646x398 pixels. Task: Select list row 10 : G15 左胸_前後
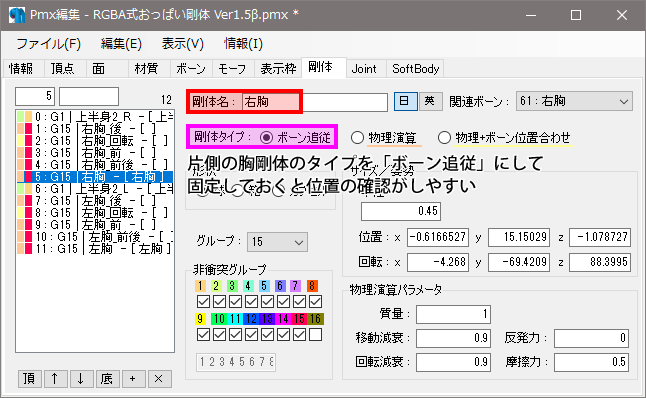pos(95,236)
